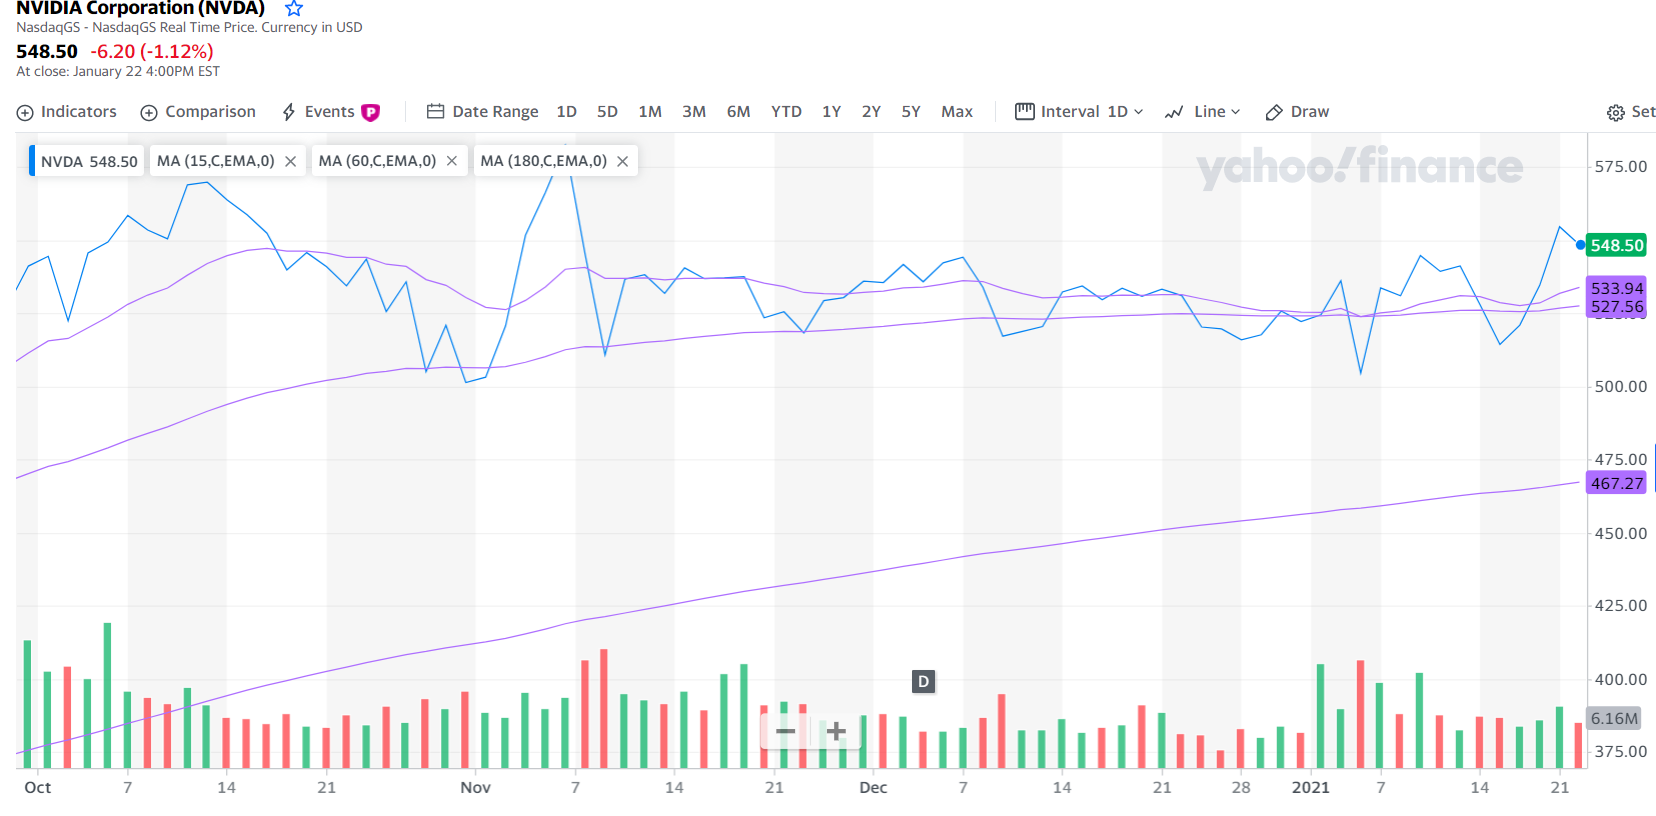Click the 533.94 moving average price label
Image resolution: width=1656 pixels, height=816 pixels.
[1617, 288]
